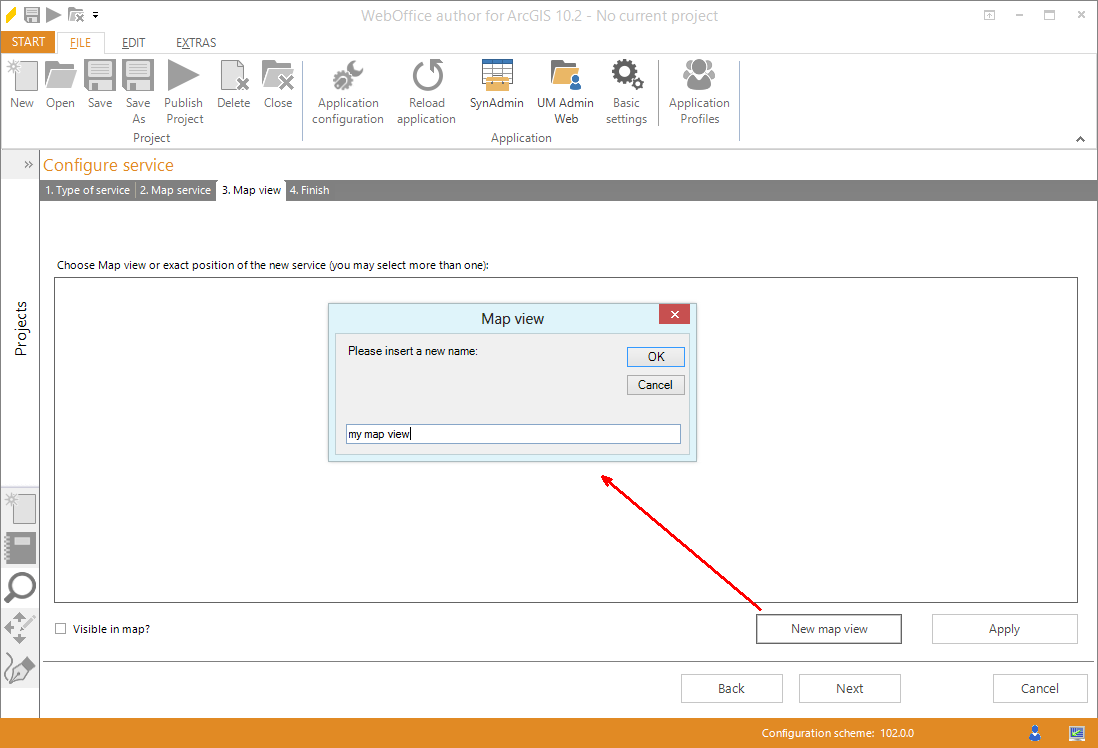Viewport: 1098px width, 748px height.
Task: Click Save in the quick access toolbar
Action: [x=31, y=14]
